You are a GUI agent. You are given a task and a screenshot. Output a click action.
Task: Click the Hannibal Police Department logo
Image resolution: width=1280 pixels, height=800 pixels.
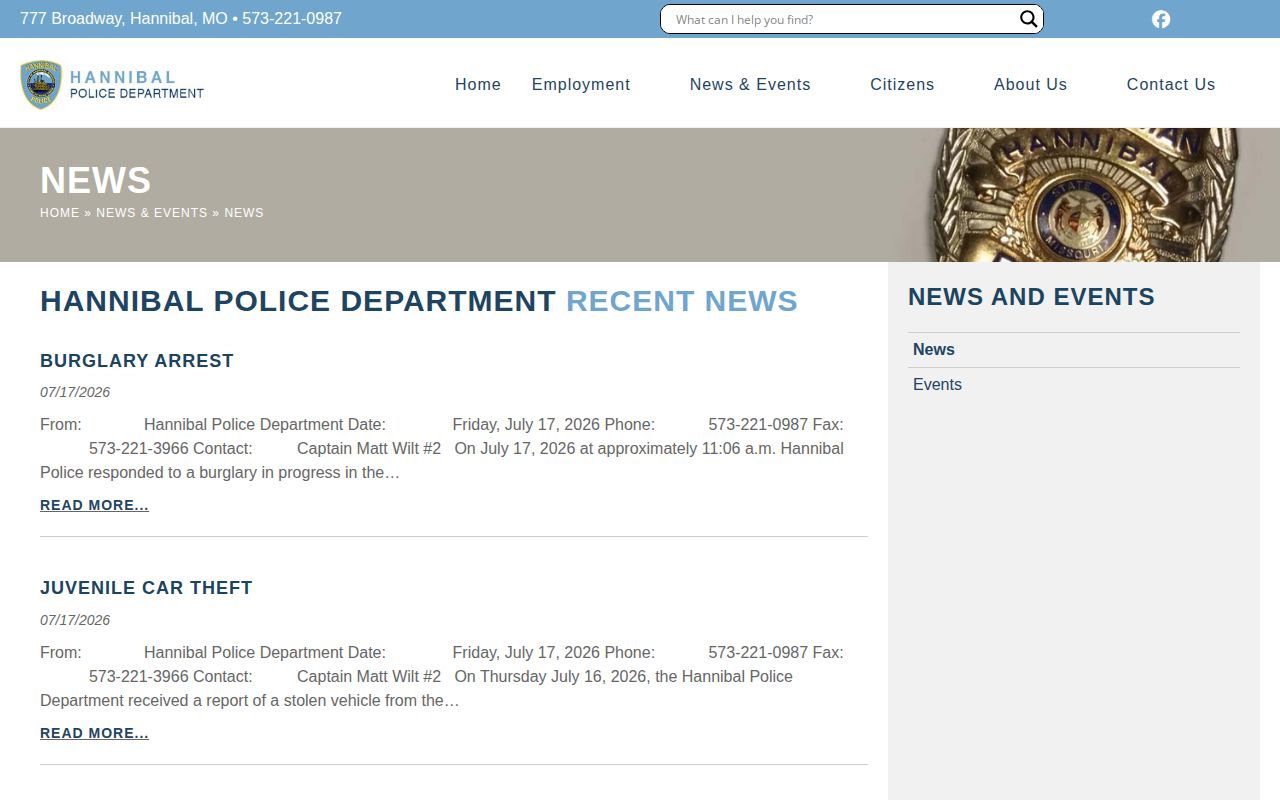point(112,84)
